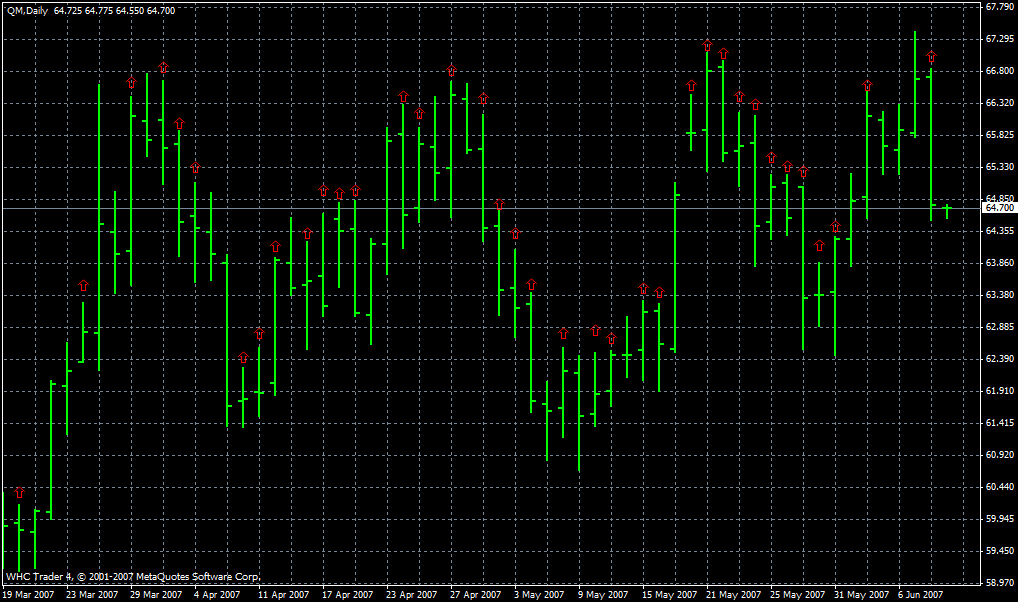Click the 66.800 price axis label
Viewport: 1018px width, 602px height.
click(x=1000, y=71)
